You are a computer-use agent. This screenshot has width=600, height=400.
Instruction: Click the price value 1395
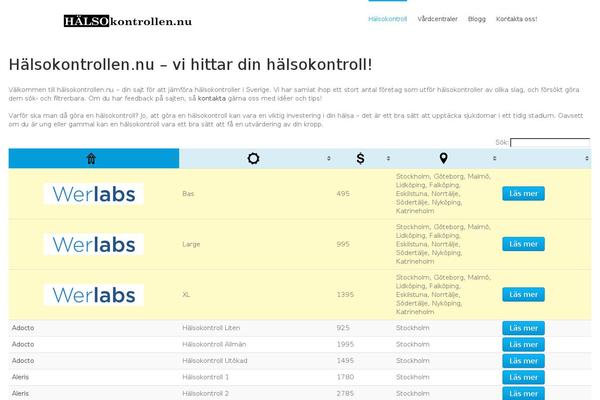[x=345, y=295]
